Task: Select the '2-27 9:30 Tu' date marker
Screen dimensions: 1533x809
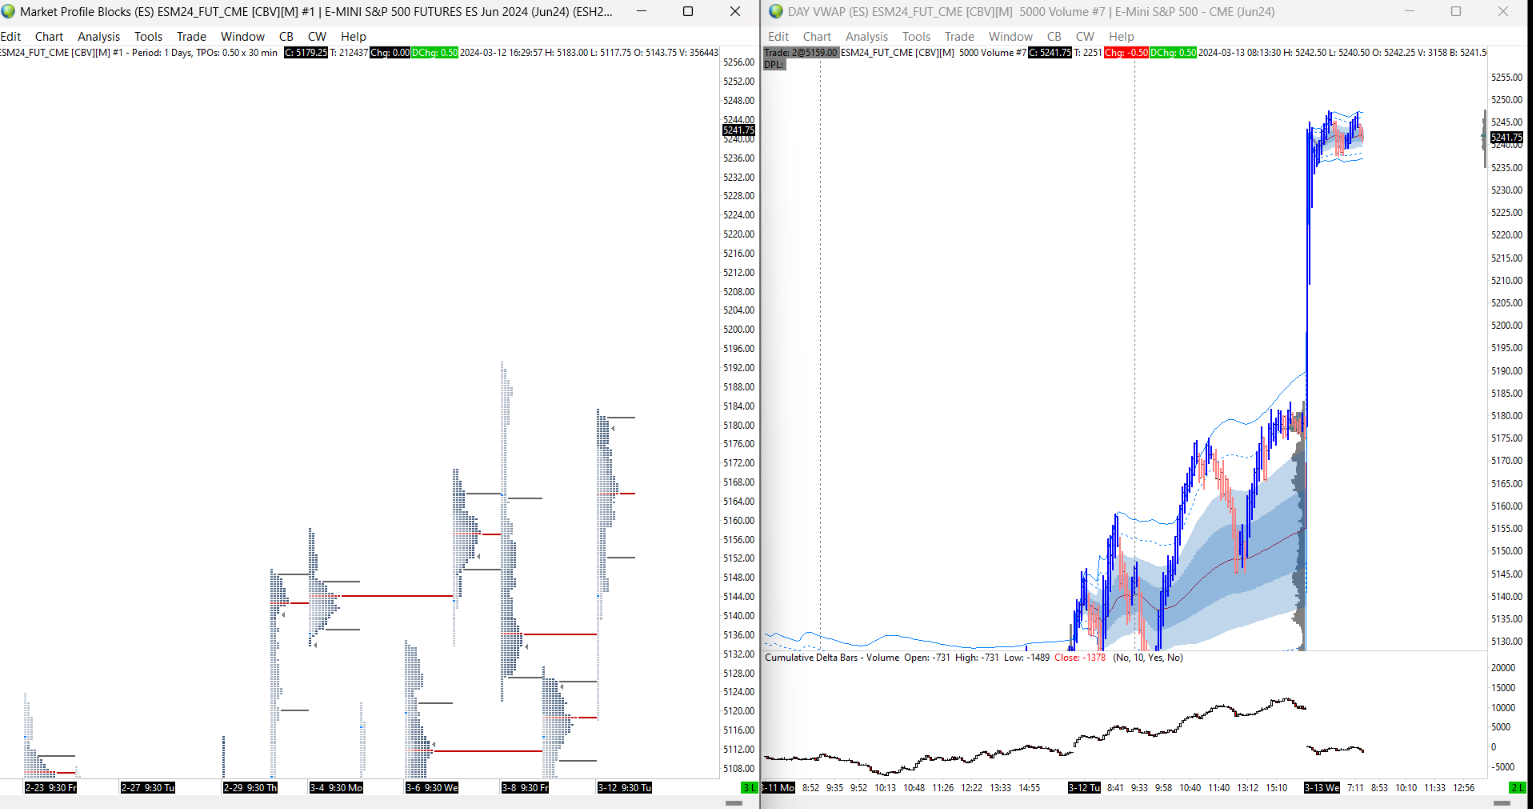Action: tap(147, 788)
